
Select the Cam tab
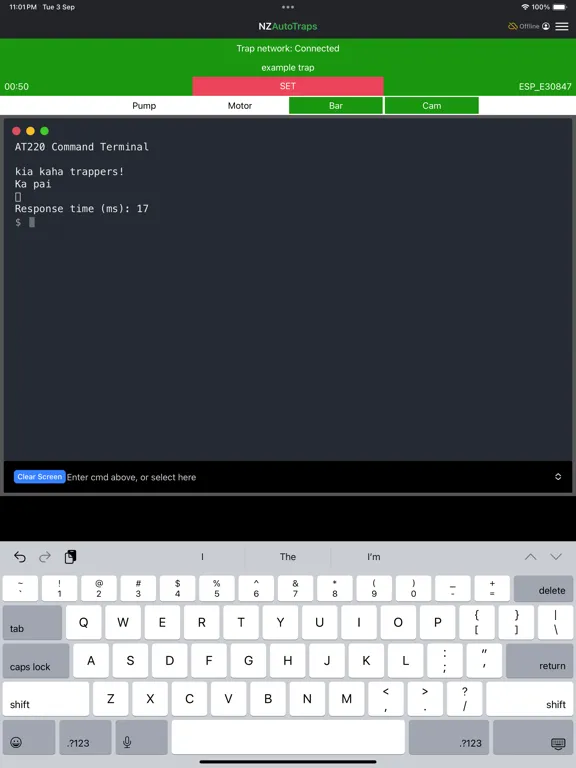click(432, 105)
